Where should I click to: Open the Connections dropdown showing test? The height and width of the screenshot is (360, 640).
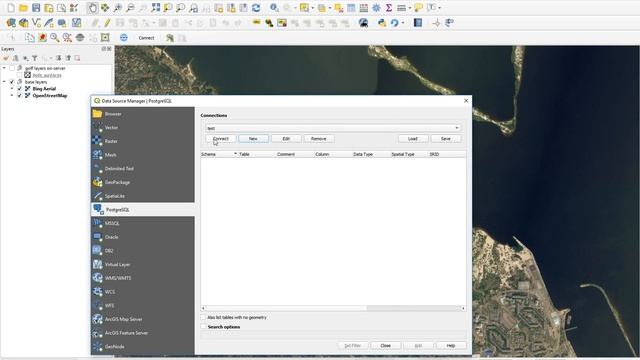[333, 128]
